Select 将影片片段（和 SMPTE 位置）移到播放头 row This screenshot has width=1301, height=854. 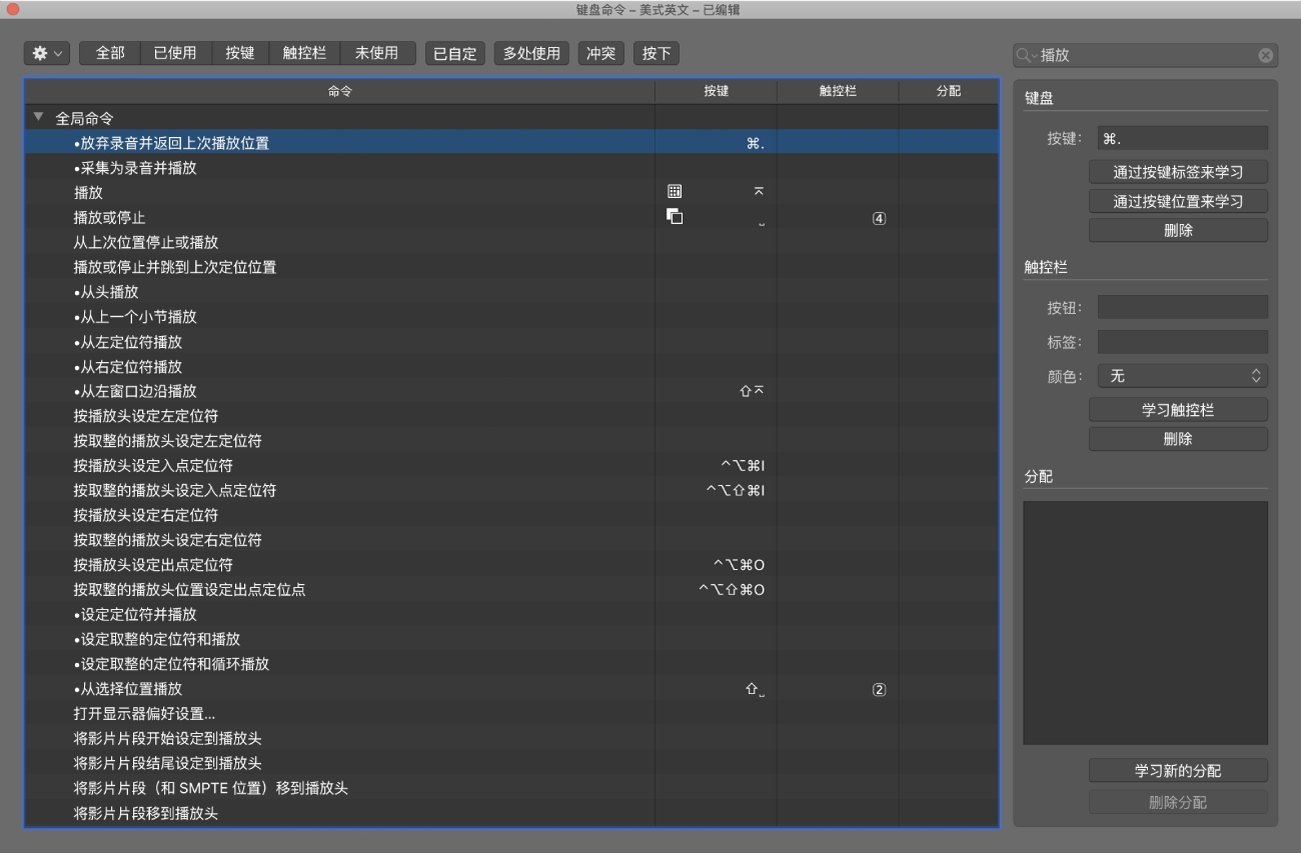tap(511, 788)
